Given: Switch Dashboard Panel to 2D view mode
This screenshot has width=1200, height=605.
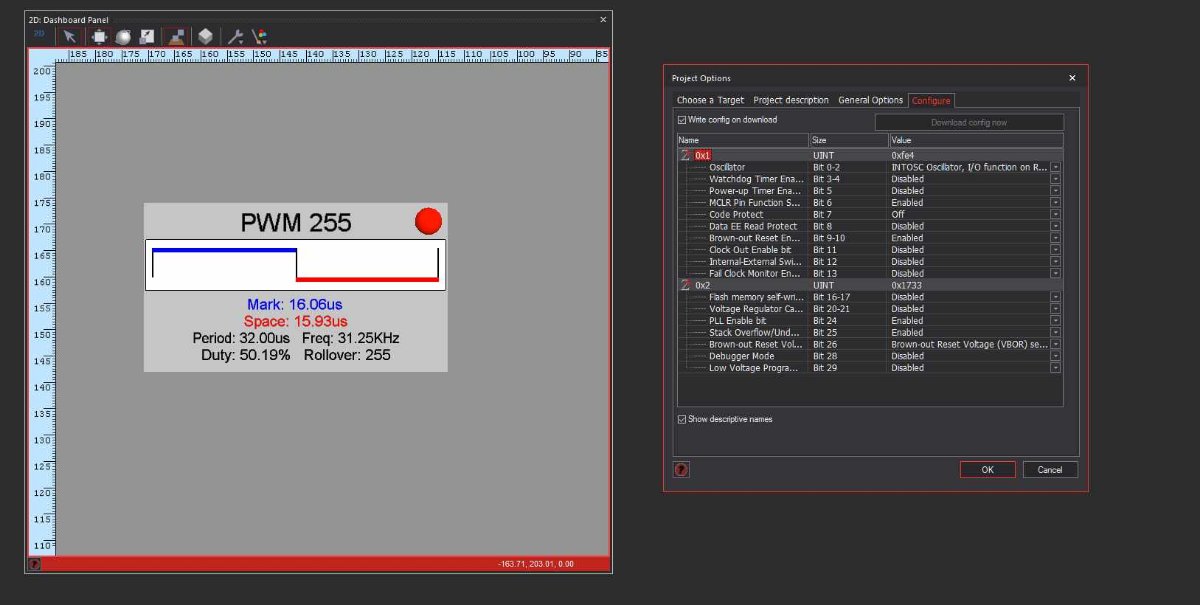Looking at the screenshot, I should [x=39, y=35].
